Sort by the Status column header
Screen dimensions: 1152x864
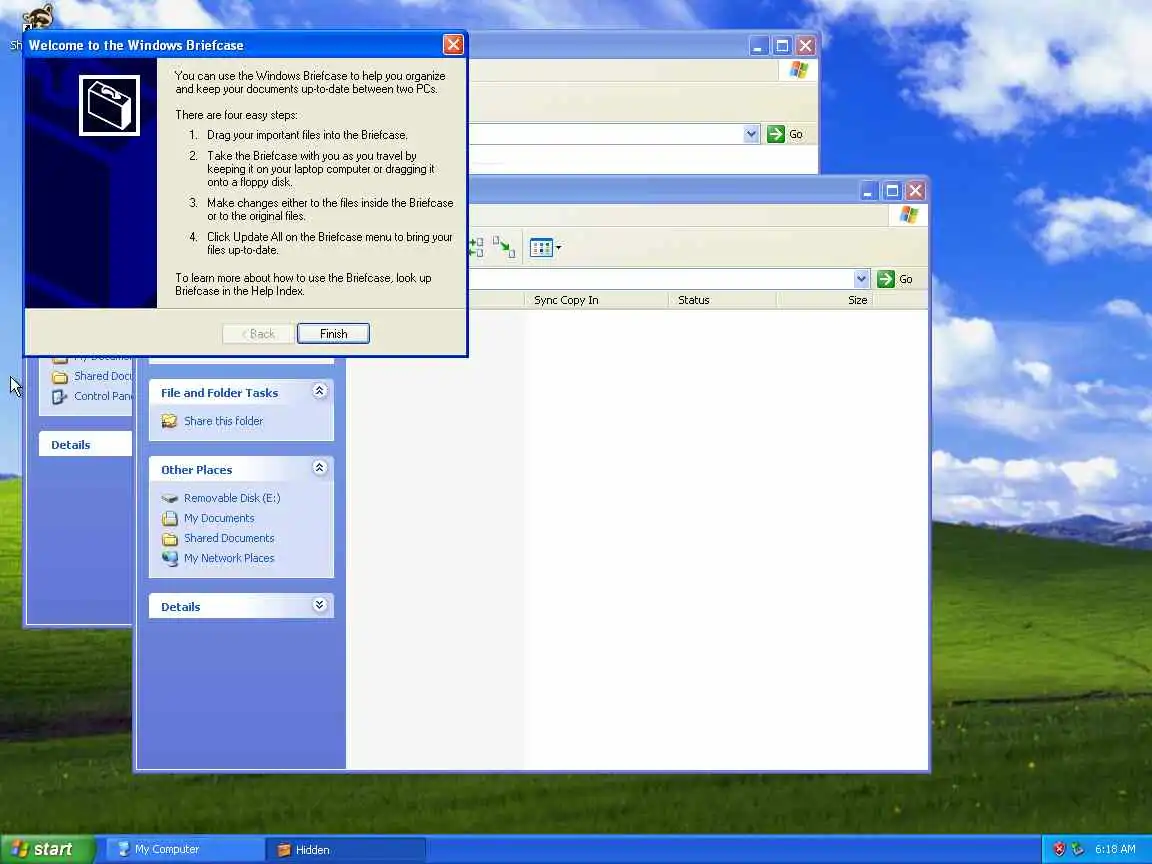tap(722, 300)
